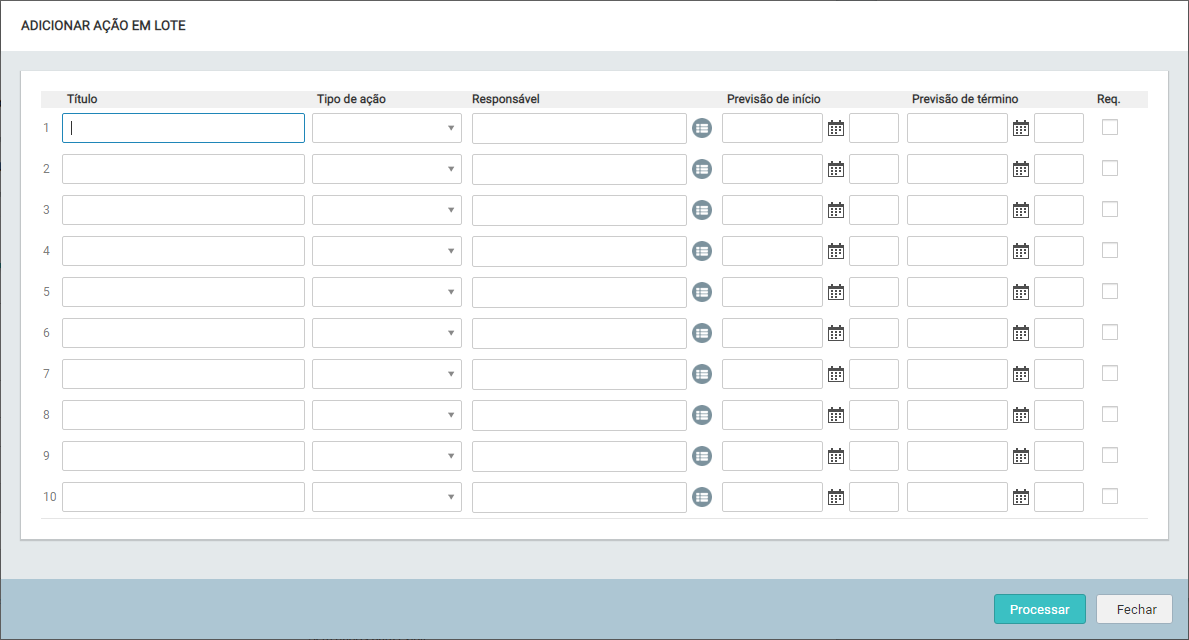
Task: Open responsible lookup list for row 8
Action: 702,416
